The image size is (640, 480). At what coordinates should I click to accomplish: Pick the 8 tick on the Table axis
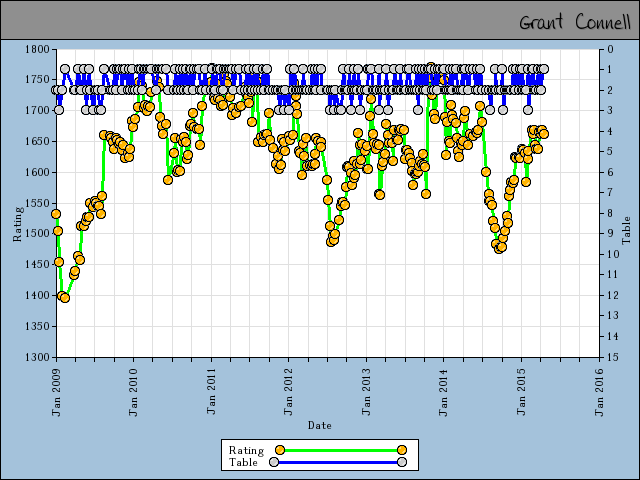click(611, 213)
